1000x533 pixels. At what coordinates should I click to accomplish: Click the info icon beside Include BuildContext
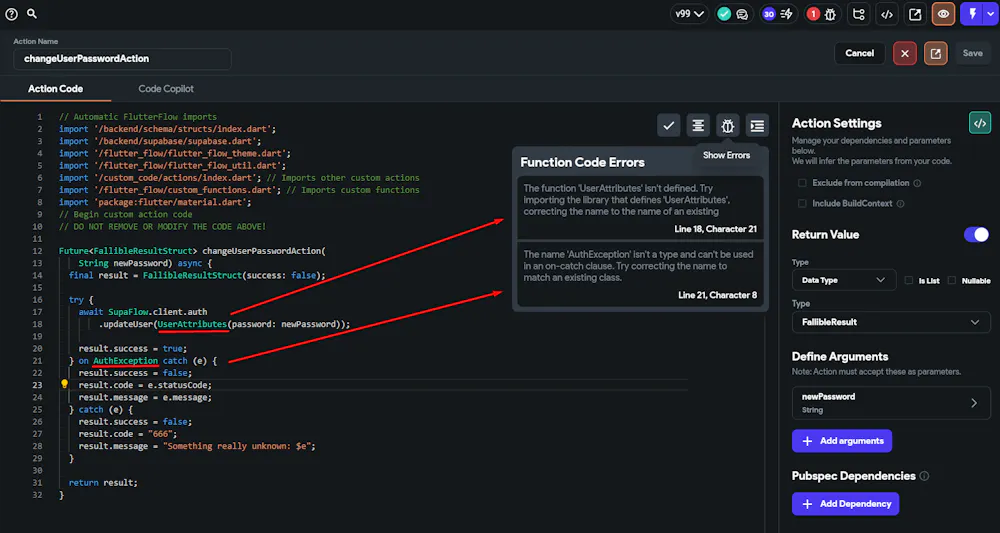[899, 204]
